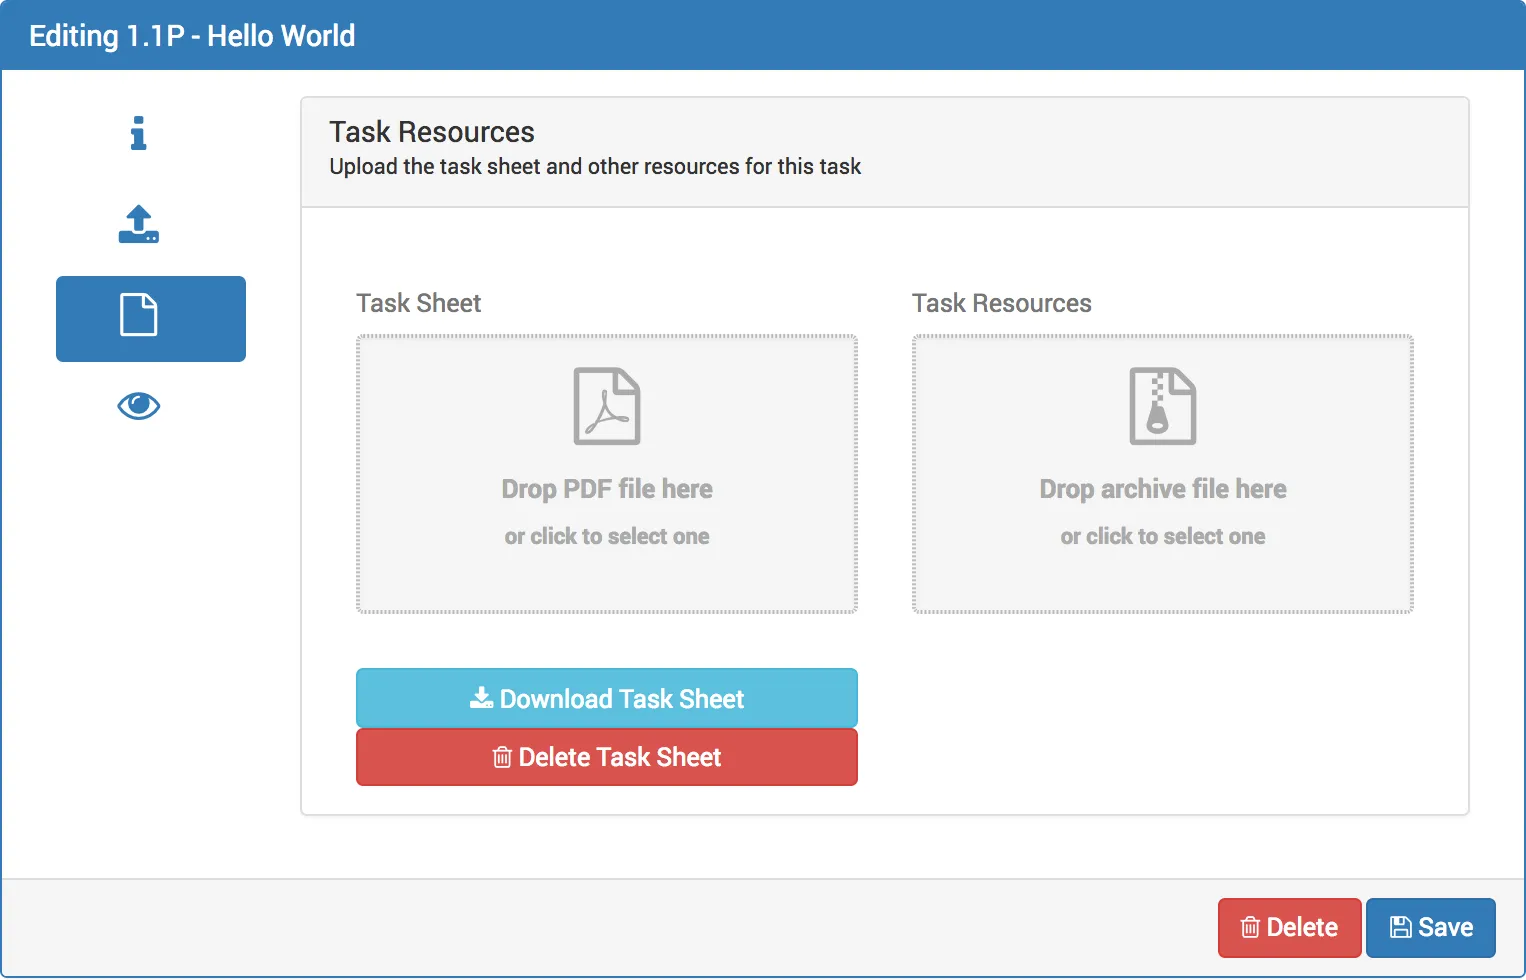
Task: Open the Task Sheet file selector
Action: [x=606, y=473]
